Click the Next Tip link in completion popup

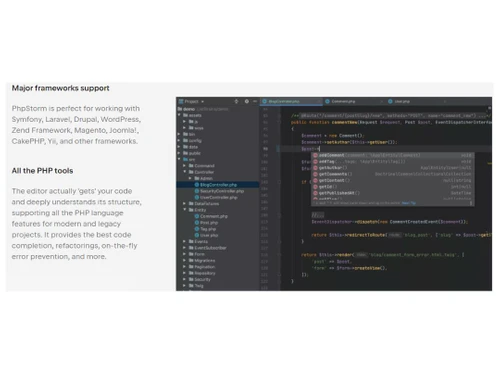pyautogui.click(x=409, y=203)
